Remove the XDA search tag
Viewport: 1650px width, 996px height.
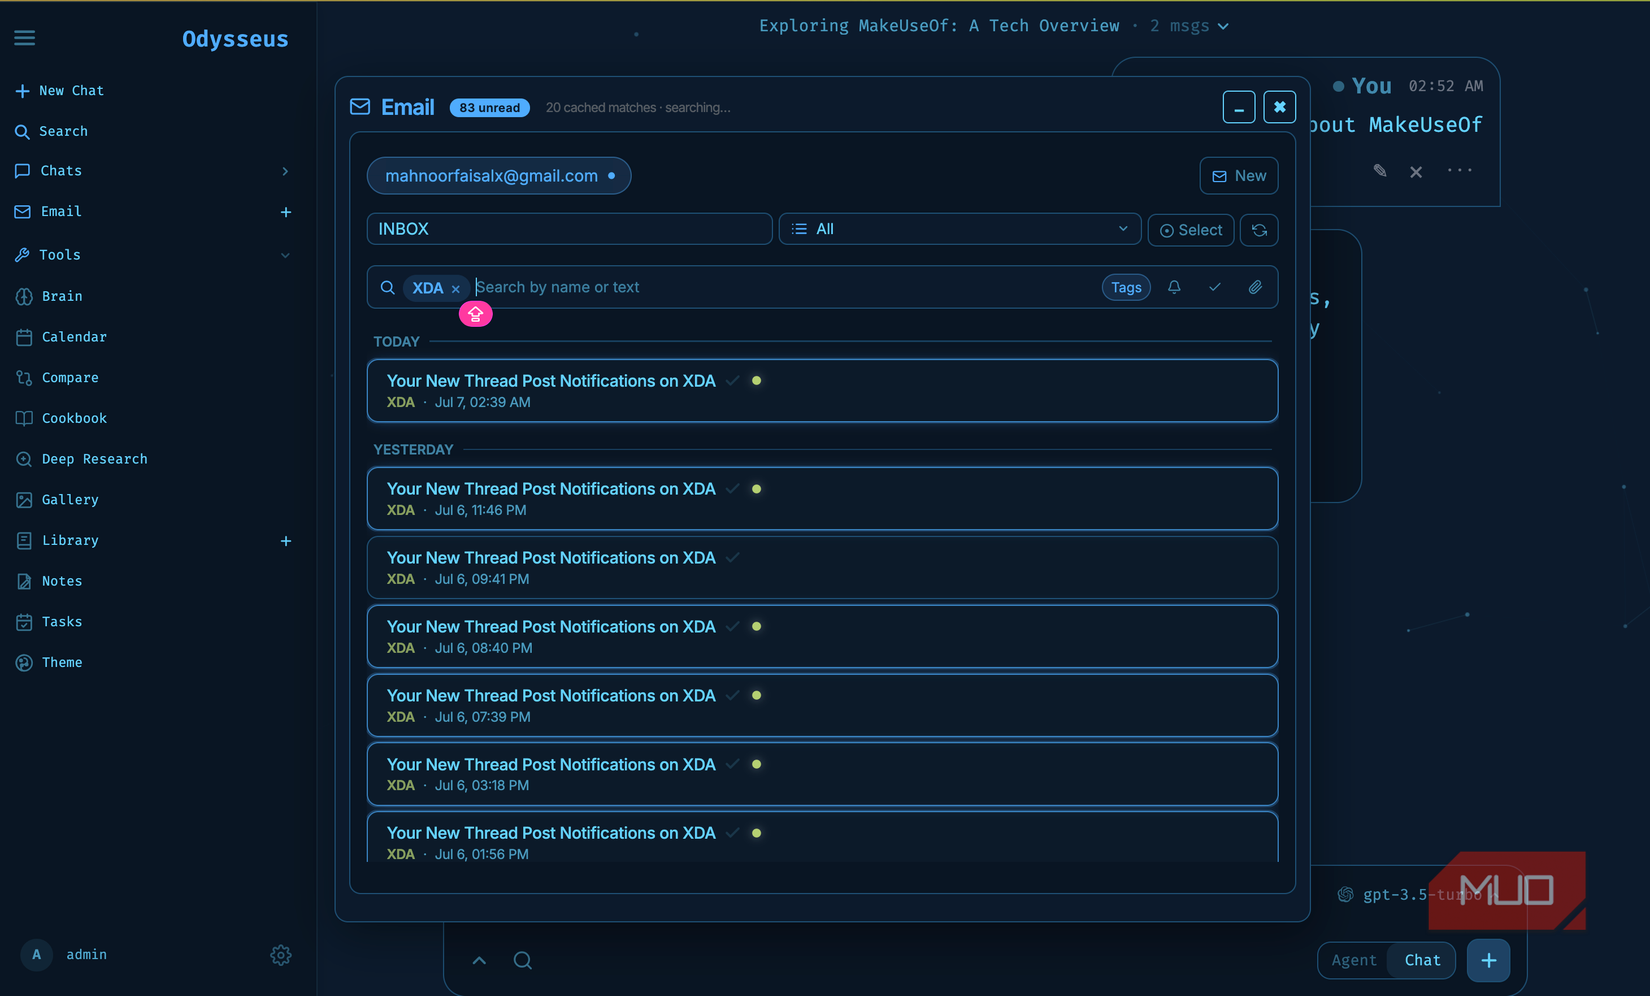[456, 289]
